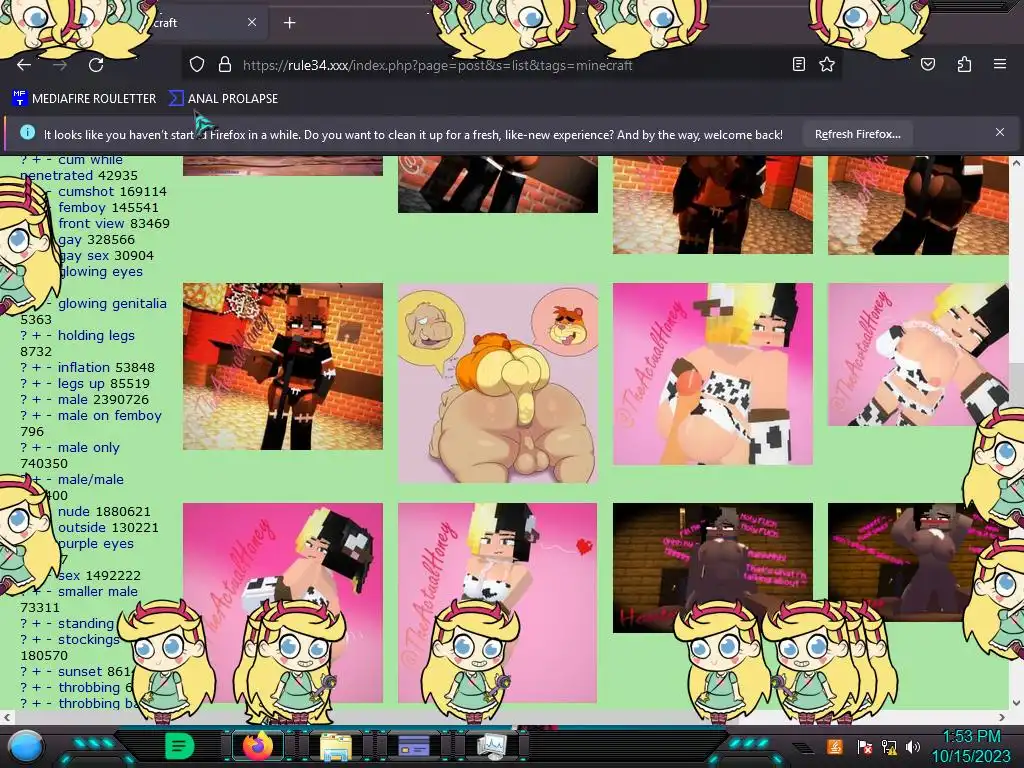Show site security info via lock icon
Screen dimensions: 1024x768
[225, 65]
